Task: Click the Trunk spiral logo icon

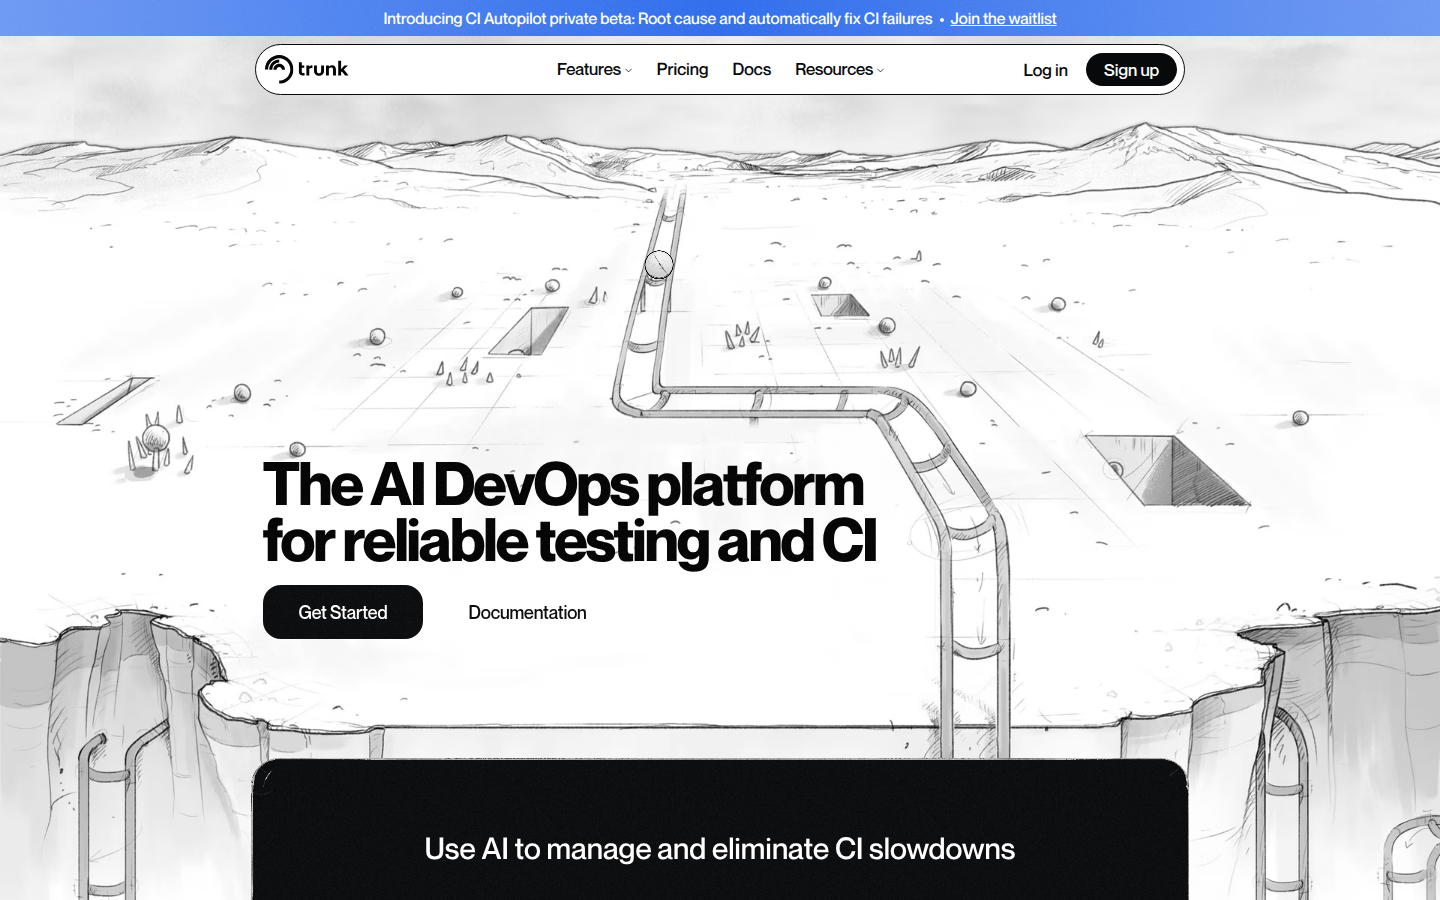Action: (279, 69)
